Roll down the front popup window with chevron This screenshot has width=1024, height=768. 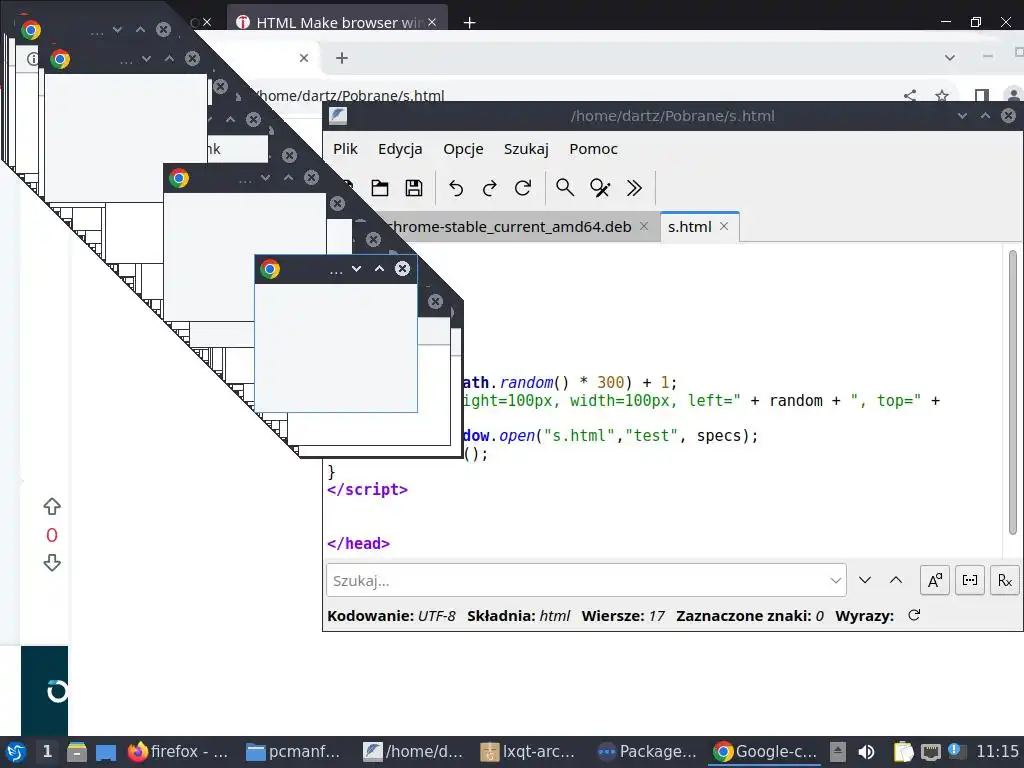356,268
